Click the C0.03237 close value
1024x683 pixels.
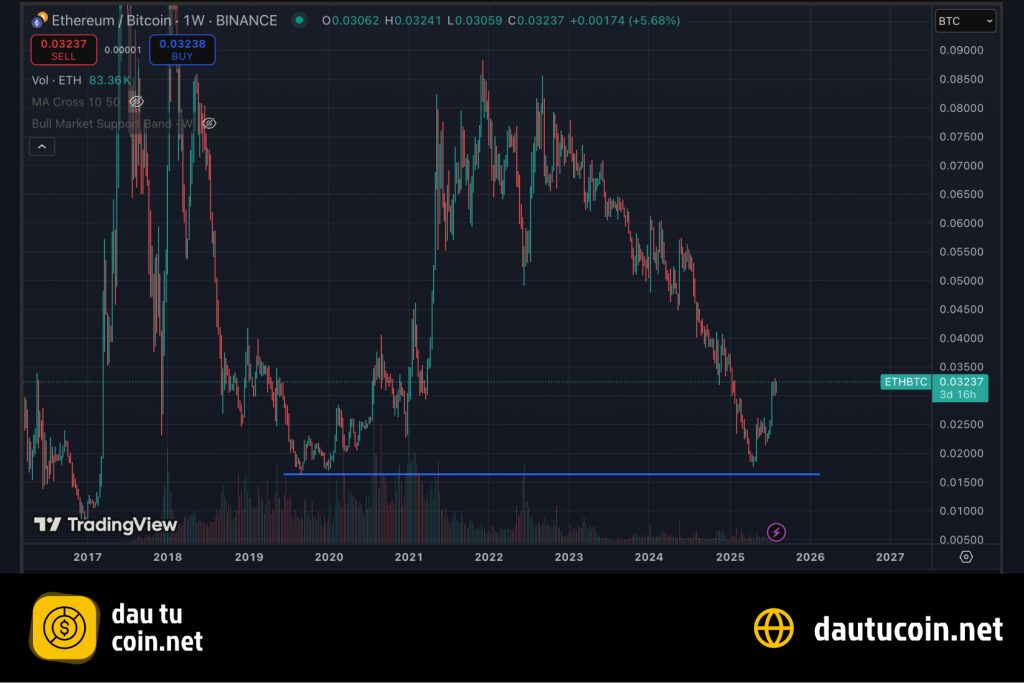pos(536,20)
